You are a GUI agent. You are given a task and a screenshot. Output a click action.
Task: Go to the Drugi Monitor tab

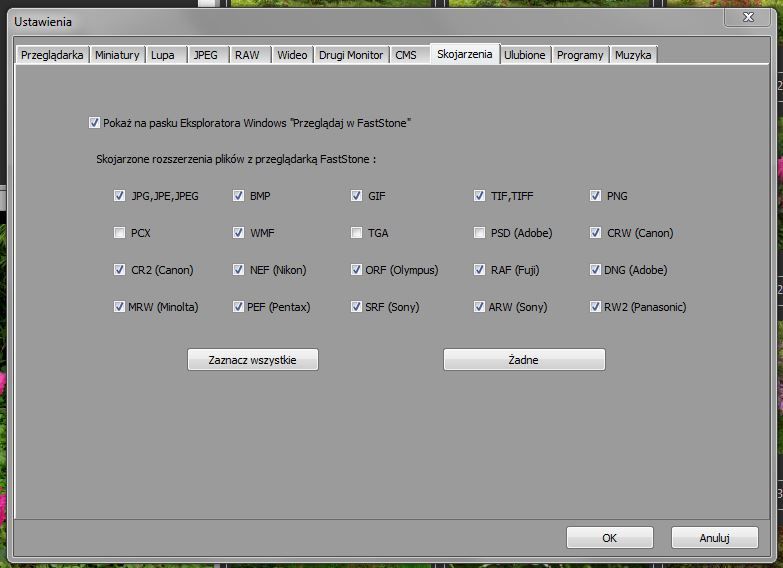(350, 55)
